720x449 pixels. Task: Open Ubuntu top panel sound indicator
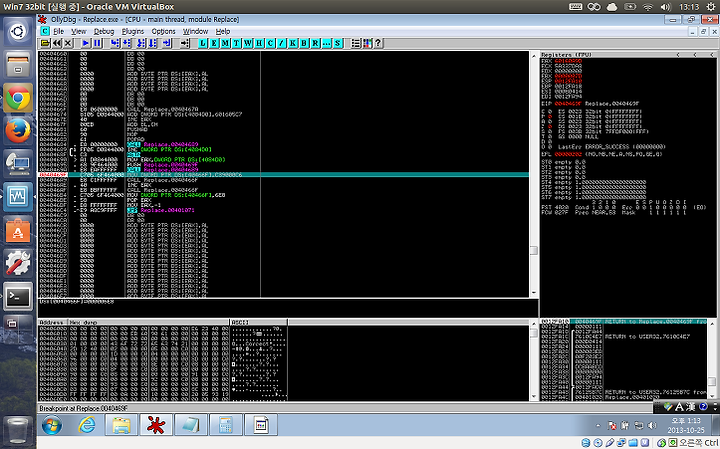pyautogui.click(x=665, y=7)
